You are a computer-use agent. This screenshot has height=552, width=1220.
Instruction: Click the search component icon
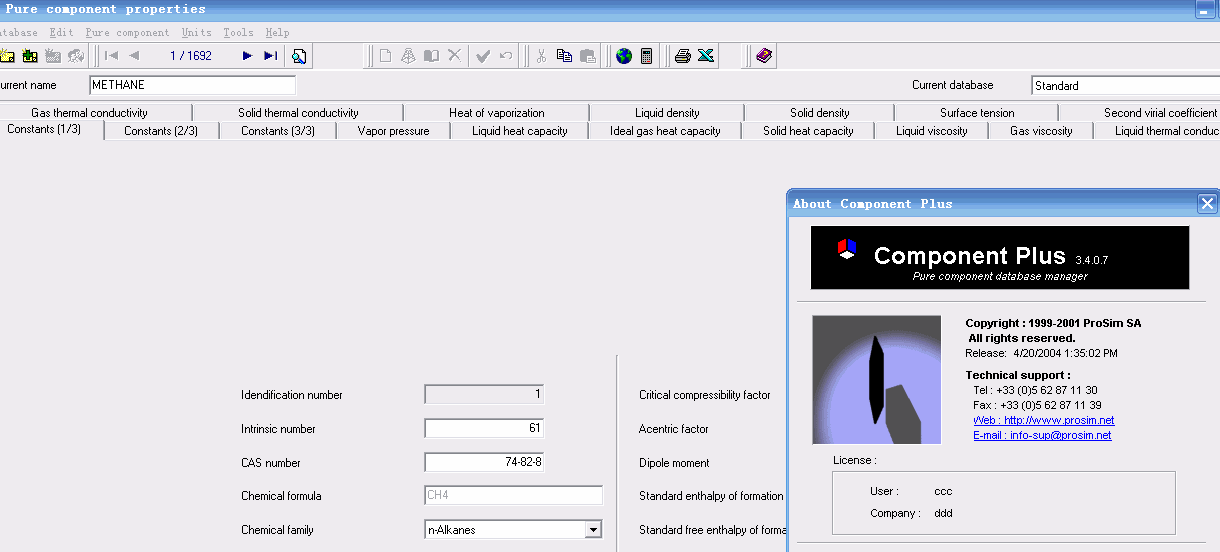point(298,56)
